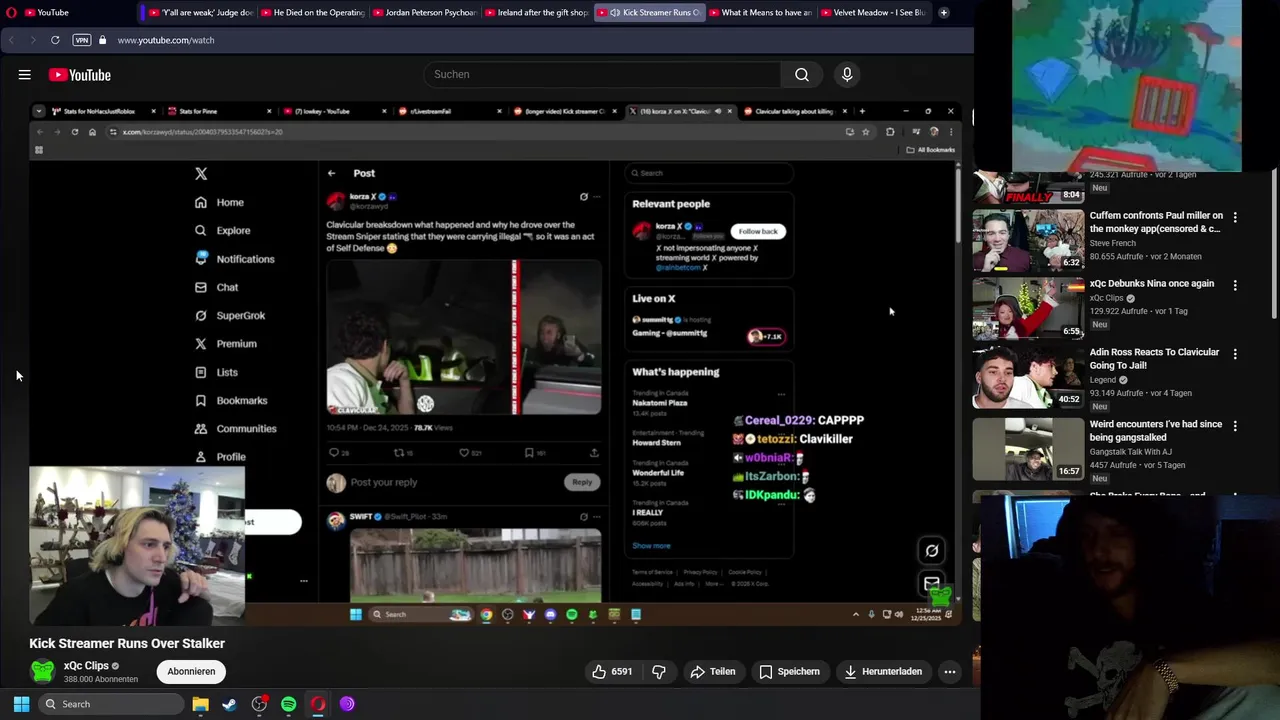The image size is (1280, 720).
Task: Click the Gangstalk Talk With AJ channel name
Action: coord(1131,452)
